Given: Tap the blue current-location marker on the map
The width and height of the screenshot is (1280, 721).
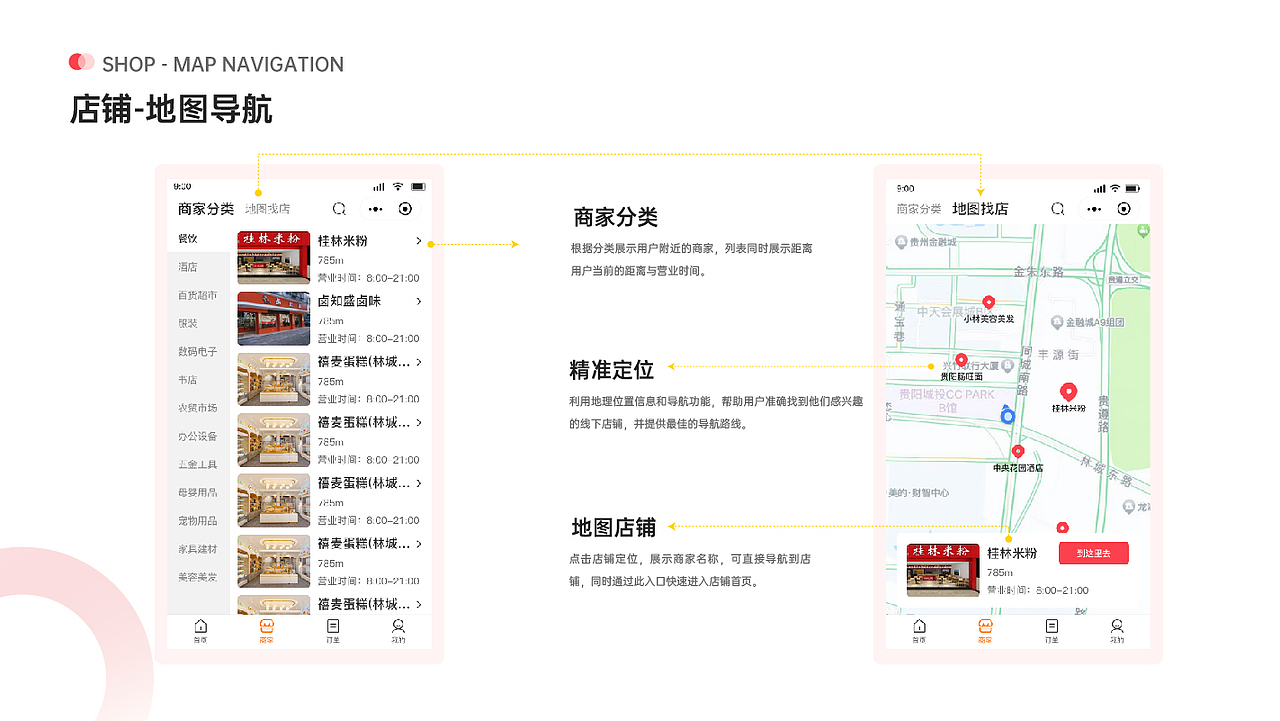Looking at the screenshot, I should [1008, 417].
